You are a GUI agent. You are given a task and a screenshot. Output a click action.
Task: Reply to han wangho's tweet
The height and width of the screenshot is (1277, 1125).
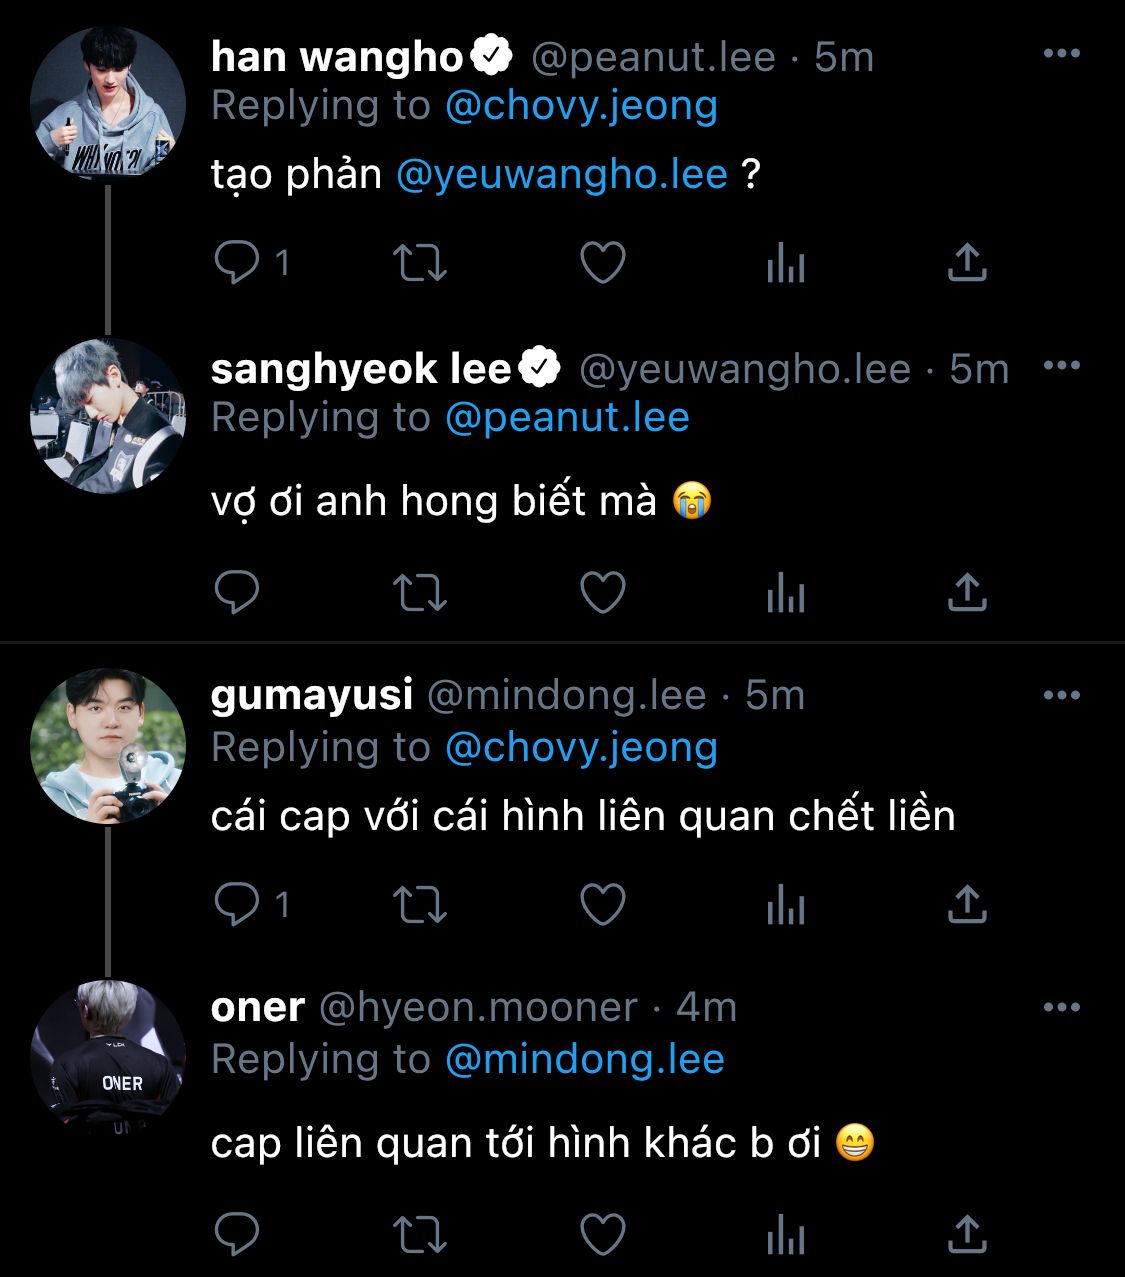click(x=238, y=263)
